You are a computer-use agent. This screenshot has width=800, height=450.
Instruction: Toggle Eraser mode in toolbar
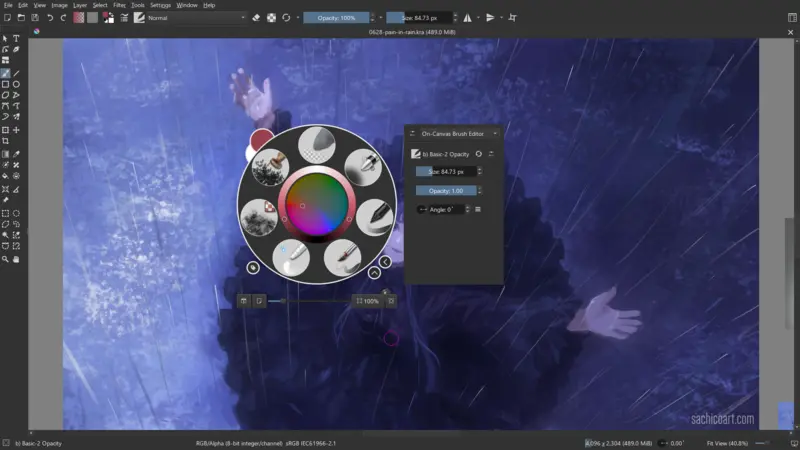pyautogui.click(x=256, y=18)
